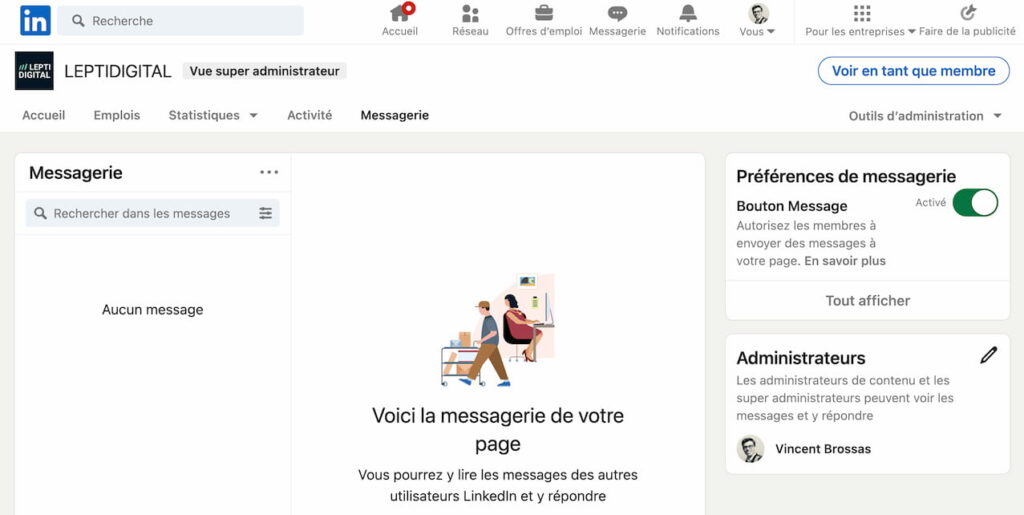The image size is (1024, 515).
Task: Focus the Recherche search field
Action: click(180, 21)
